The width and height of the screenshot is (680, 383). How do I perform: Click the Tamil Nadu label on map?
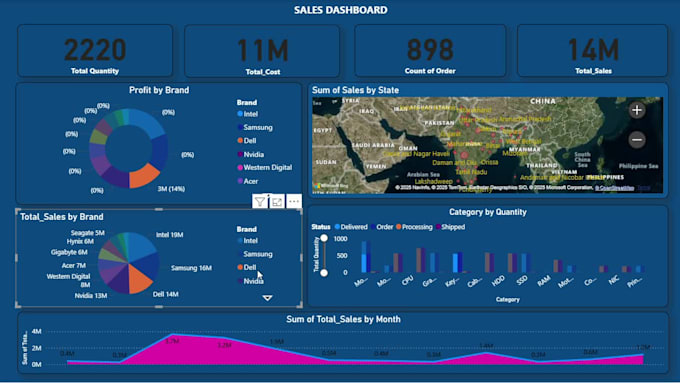pos(471,172)
